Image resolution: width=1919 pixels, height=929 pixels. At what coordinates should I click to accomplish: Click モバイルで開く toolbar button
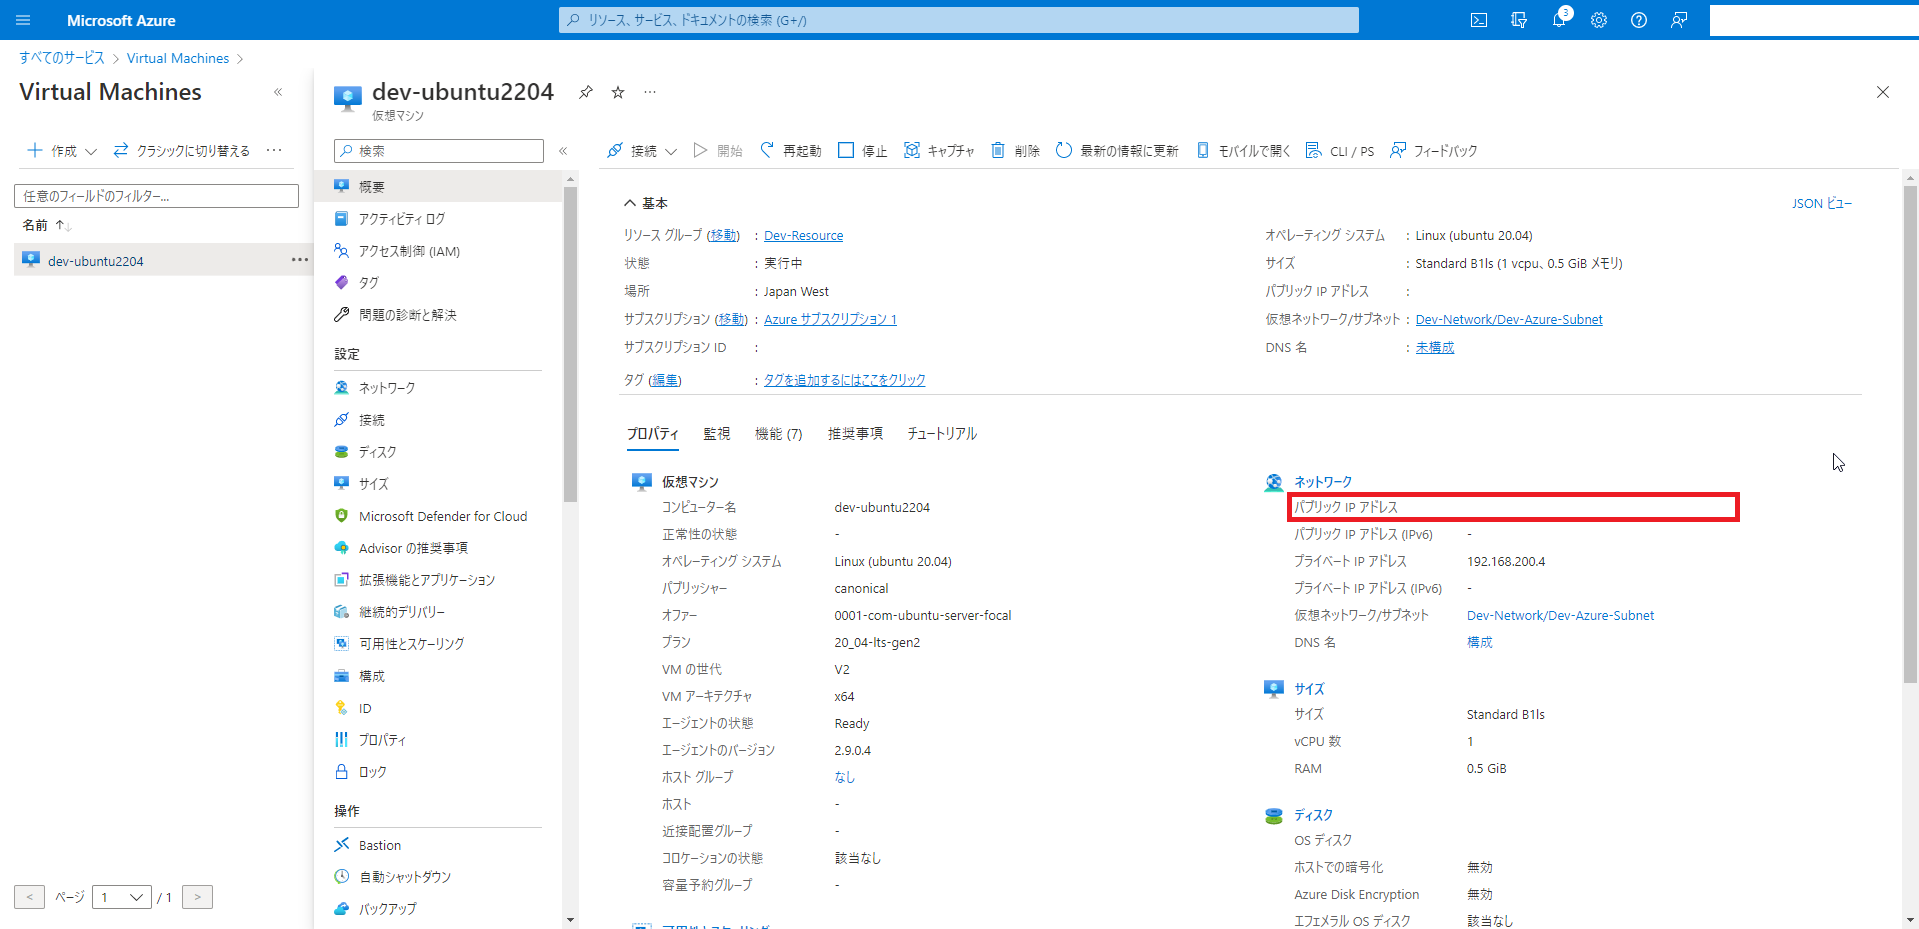click(x=1243, y=151)
